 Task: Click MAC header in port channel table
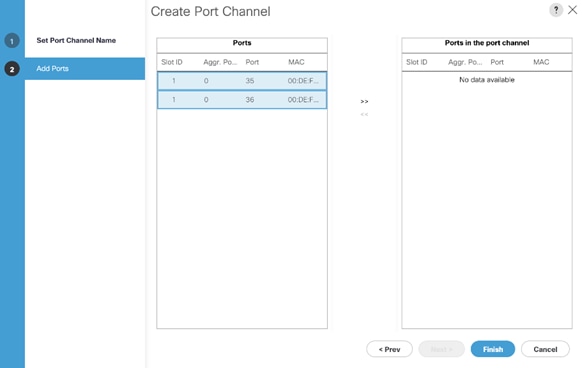point(541,62)
